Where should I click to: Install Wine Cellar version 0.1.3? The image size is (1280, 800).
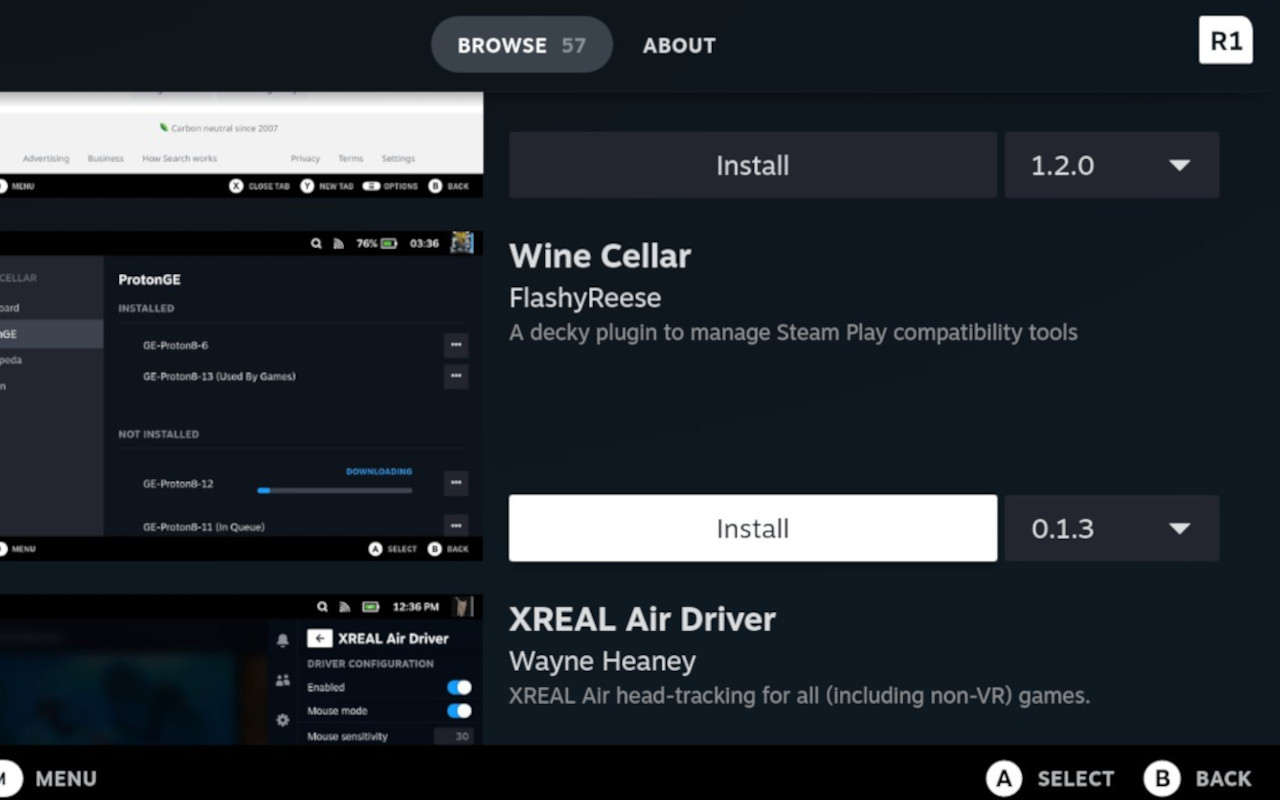753,528
